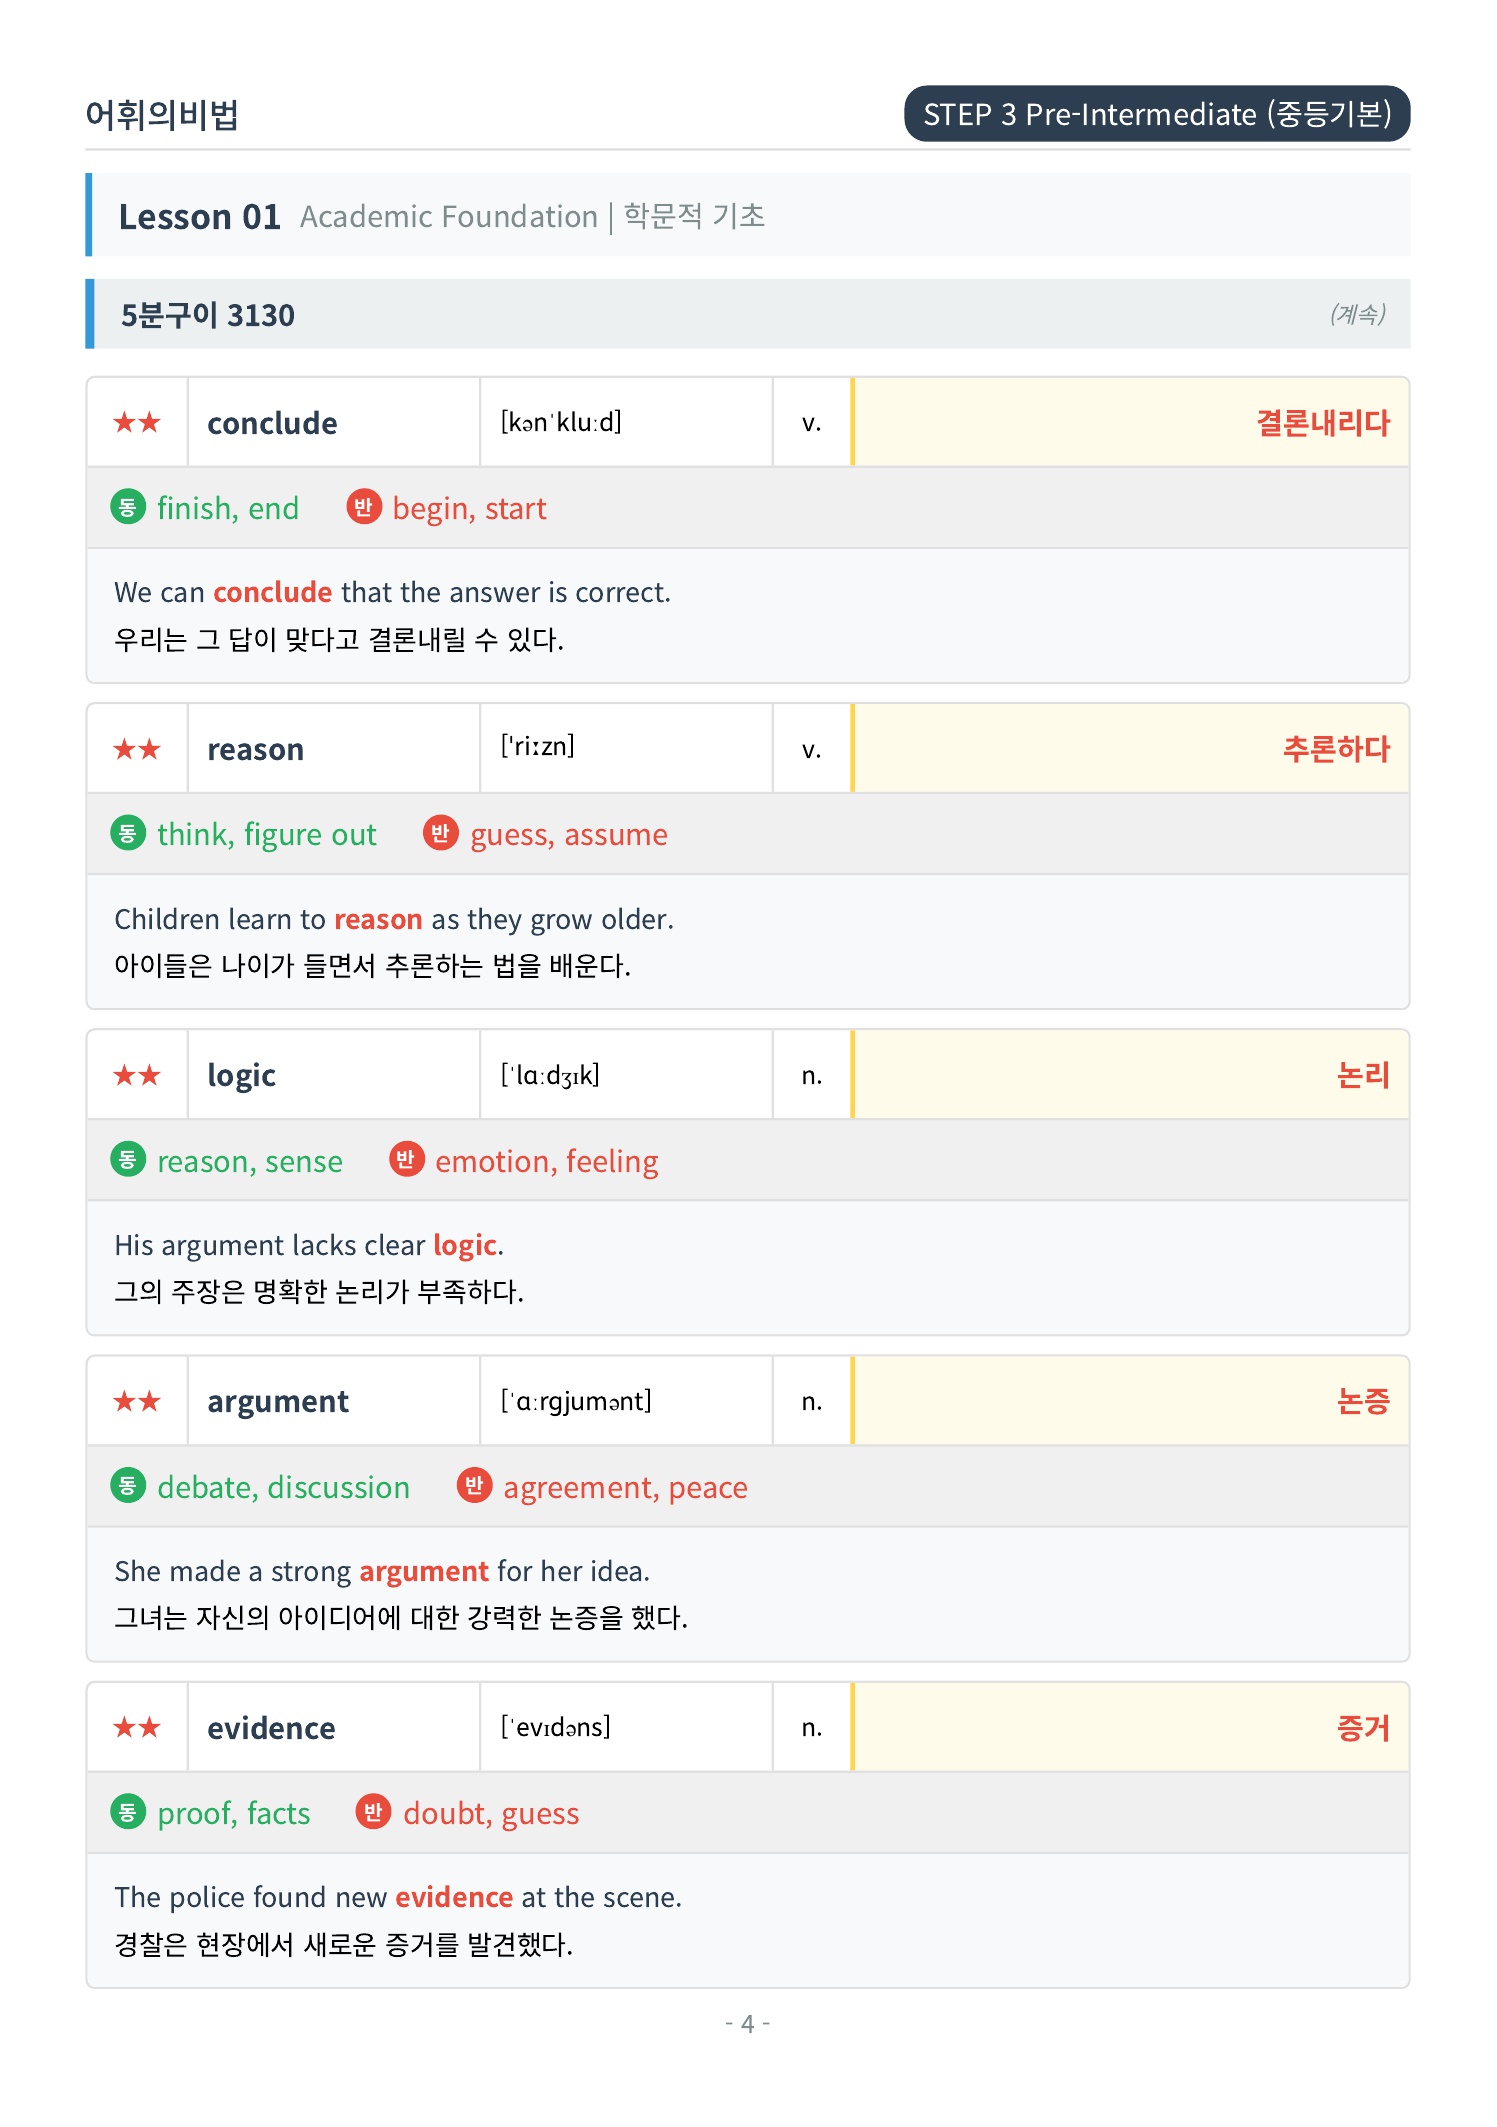Click the page number 4 footer
Image resolution: width=1497 pixels, height=2127 pixels.
pyautogui.click(x=748, y=2024)
